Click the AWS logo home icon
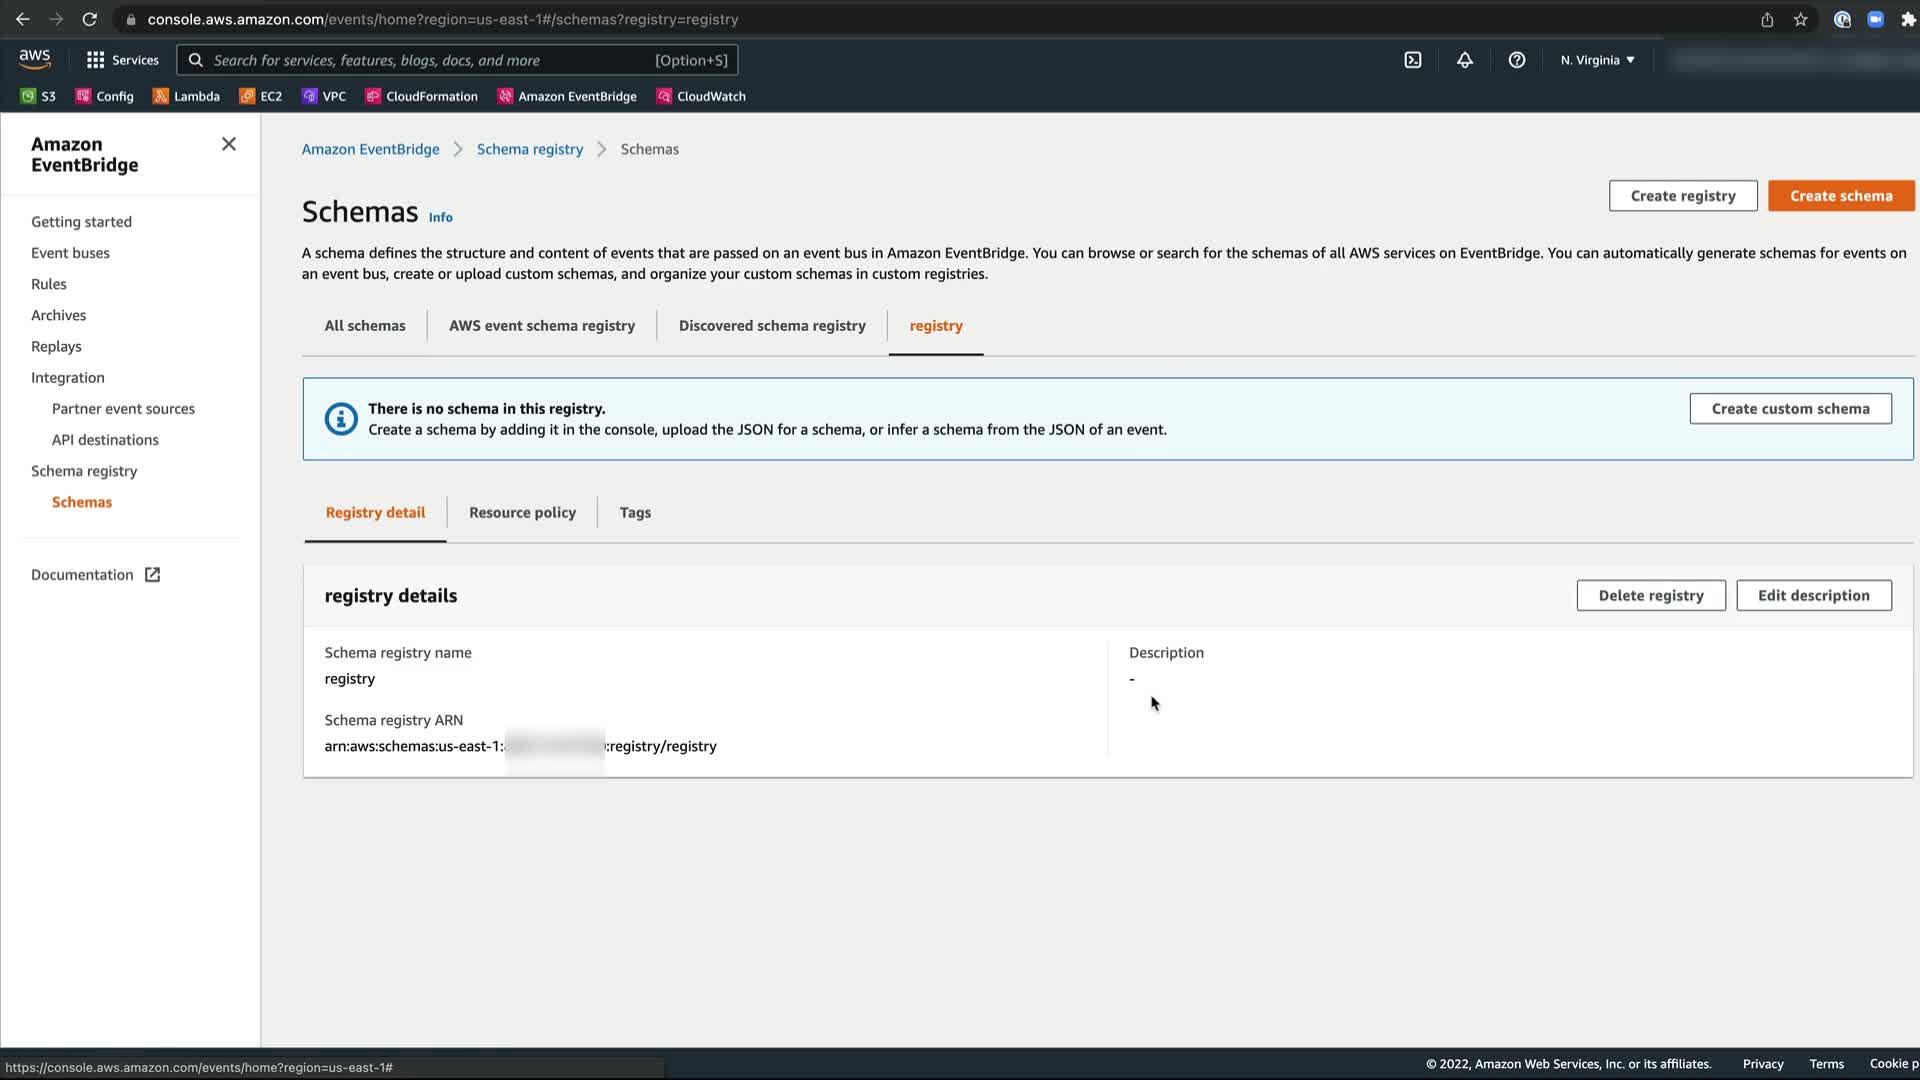The image size is (1920, 1080). tap(35, 60)
